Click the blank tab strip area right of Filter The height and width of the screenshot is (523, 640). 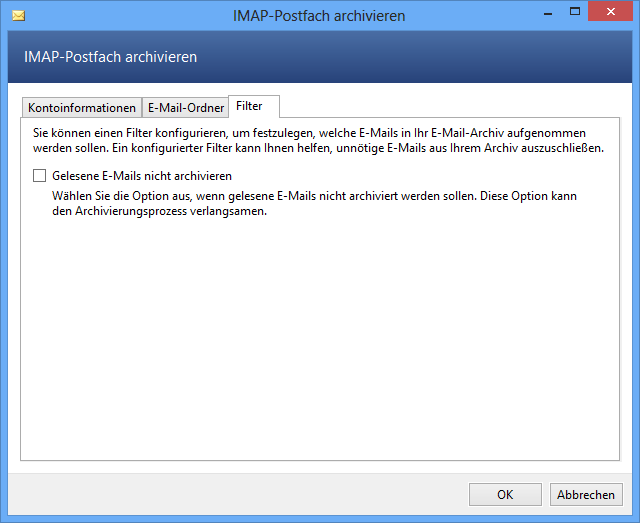coord(449,107)
